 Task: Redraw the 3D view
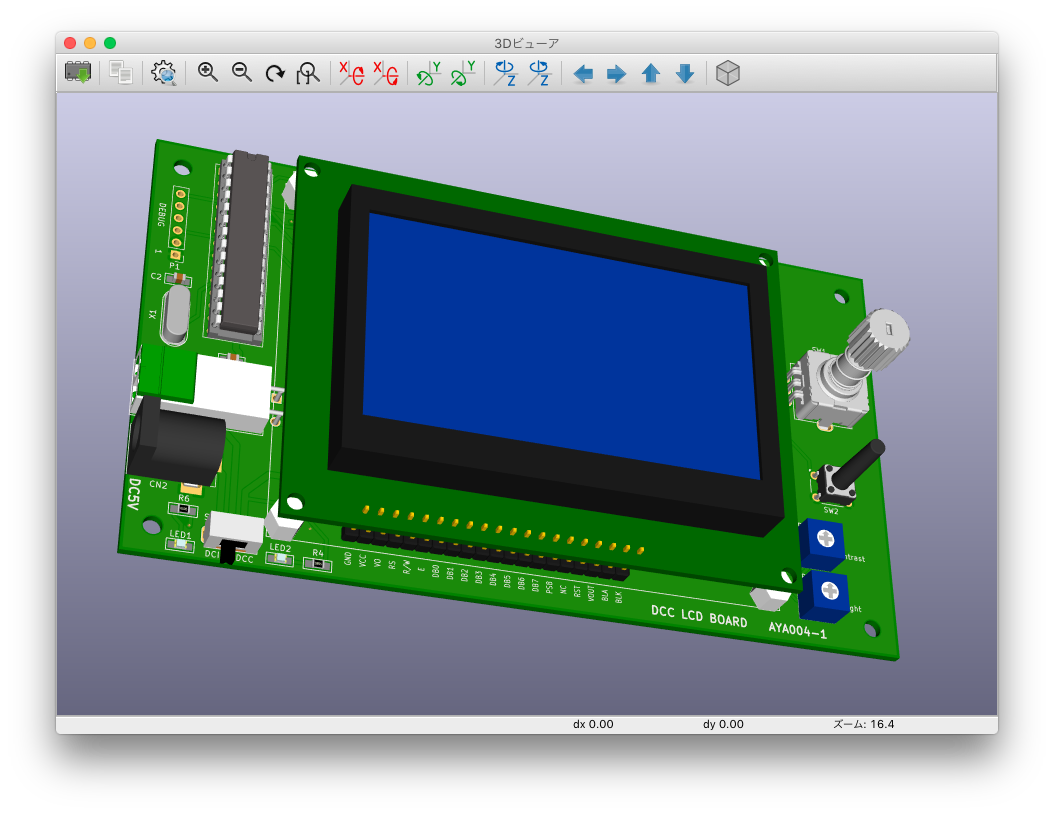[x=275, y=73]
